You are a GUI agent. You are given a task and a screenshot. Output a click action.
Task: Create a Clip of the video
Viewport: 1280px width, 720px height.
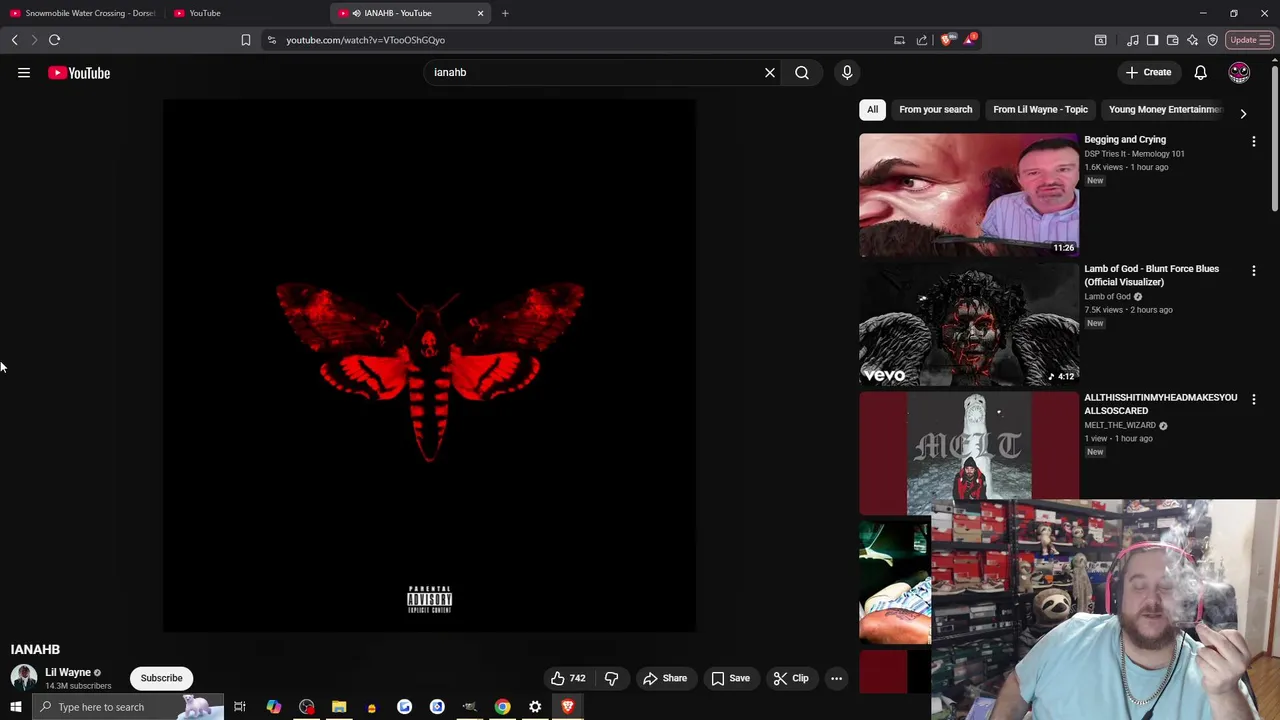791,678
